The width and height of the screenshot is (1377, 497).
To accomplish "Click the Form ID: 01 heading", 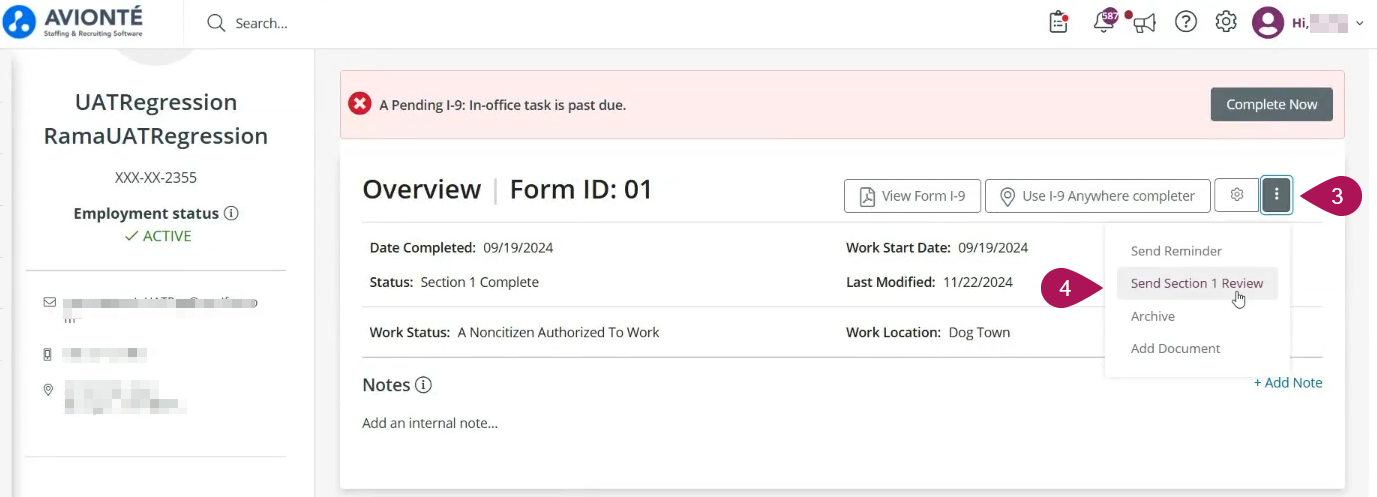I will (581, 189).
